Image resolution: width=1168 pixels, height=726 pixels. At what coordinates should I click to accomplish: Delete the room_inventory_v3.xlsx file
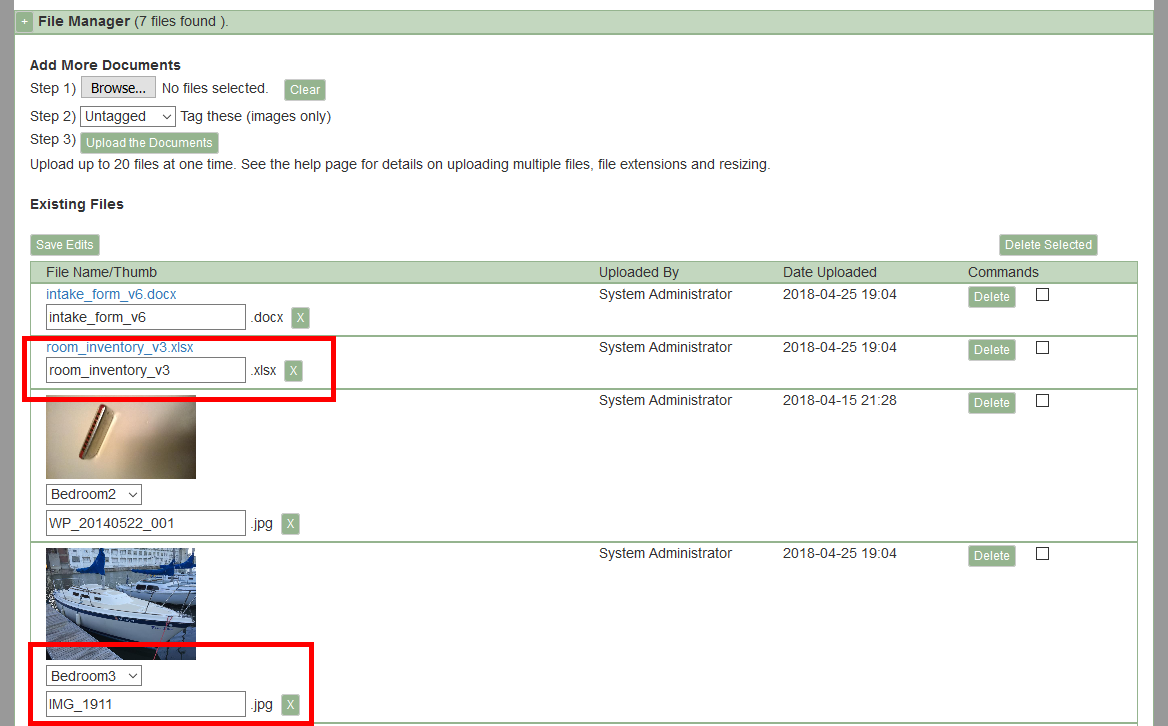coord(991,350)
